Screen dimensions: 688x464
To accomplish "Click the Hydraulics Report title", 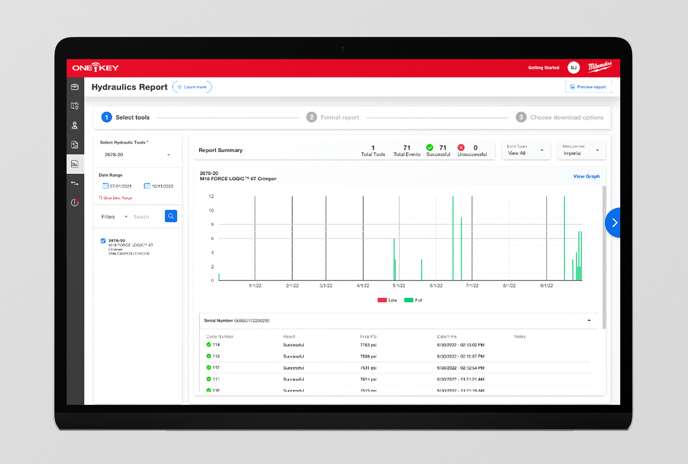I will point(129,87).
